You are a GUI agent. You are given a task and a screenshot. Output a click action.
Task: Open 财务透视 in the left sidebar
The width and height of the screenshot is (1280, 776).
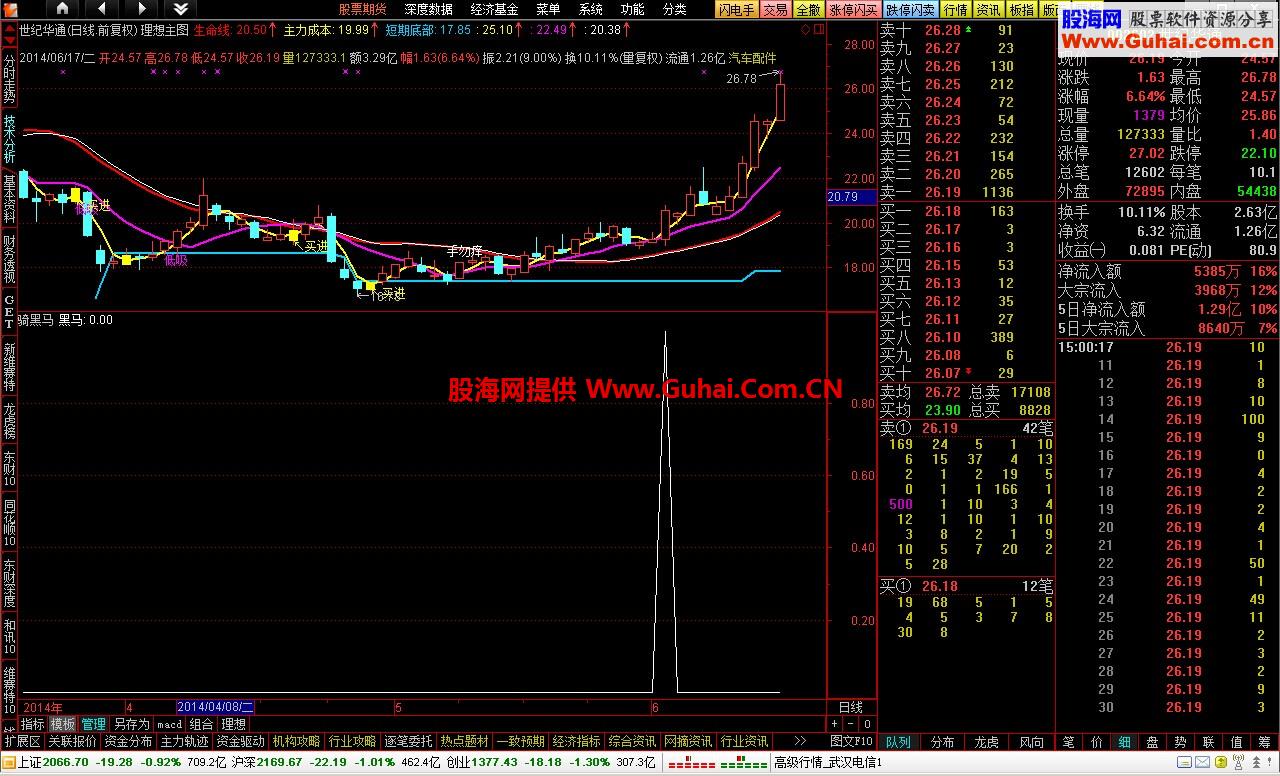(x=9, y=259)
